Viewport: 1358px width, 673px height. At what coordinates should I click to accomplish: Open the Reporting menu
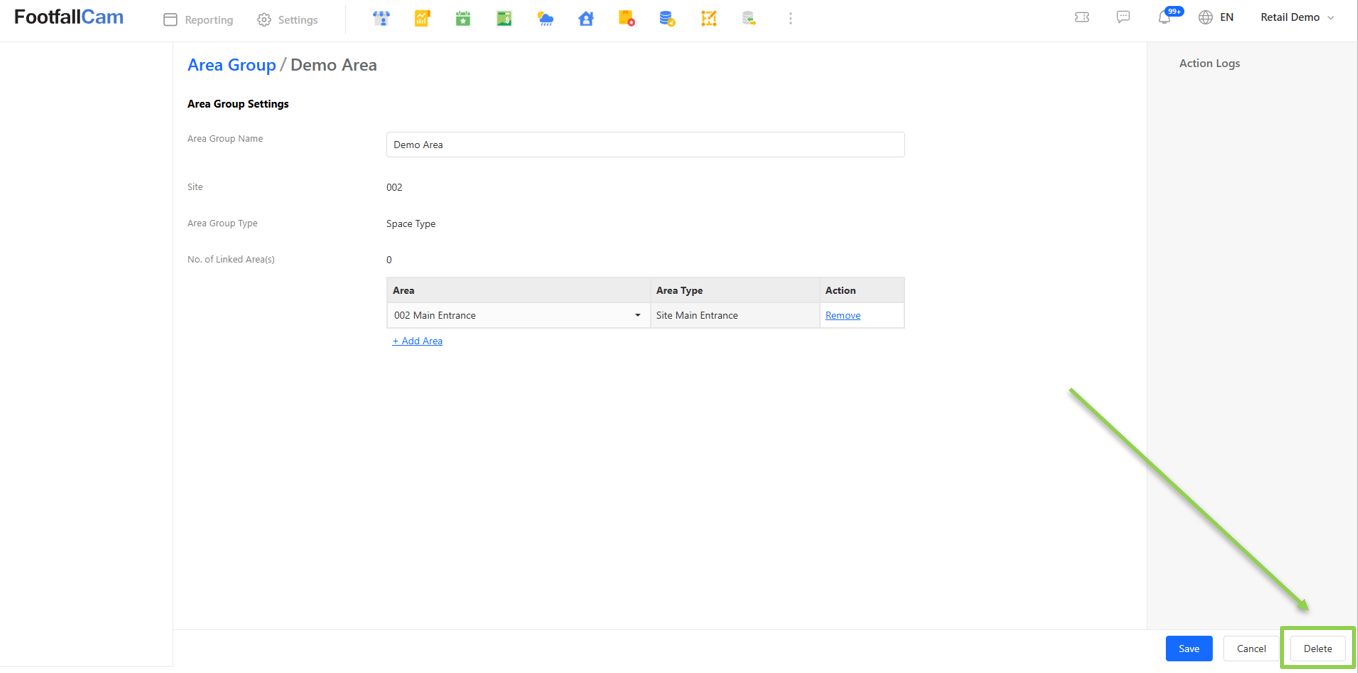tap(198, 20)
